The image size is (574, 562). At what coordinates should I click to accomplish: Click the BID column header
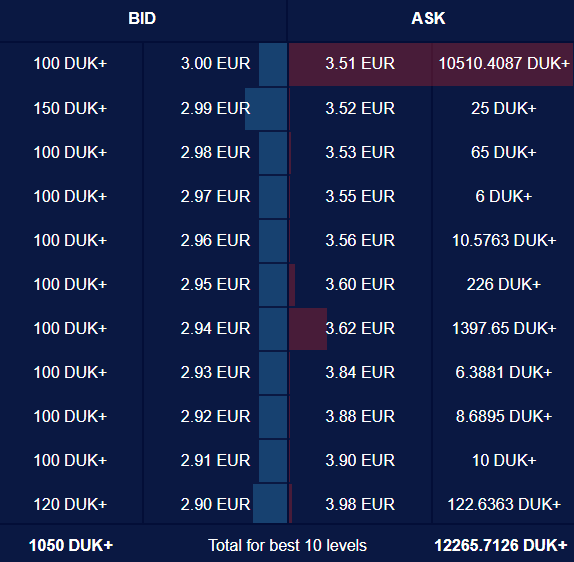point(142,18)
